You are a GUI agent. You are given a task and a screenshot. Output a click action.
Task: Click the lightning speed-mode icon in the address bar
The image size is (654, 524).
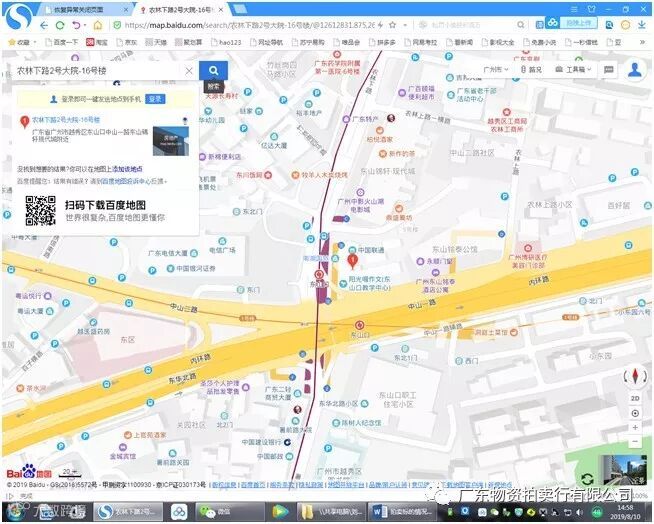[x=380, y=25]
